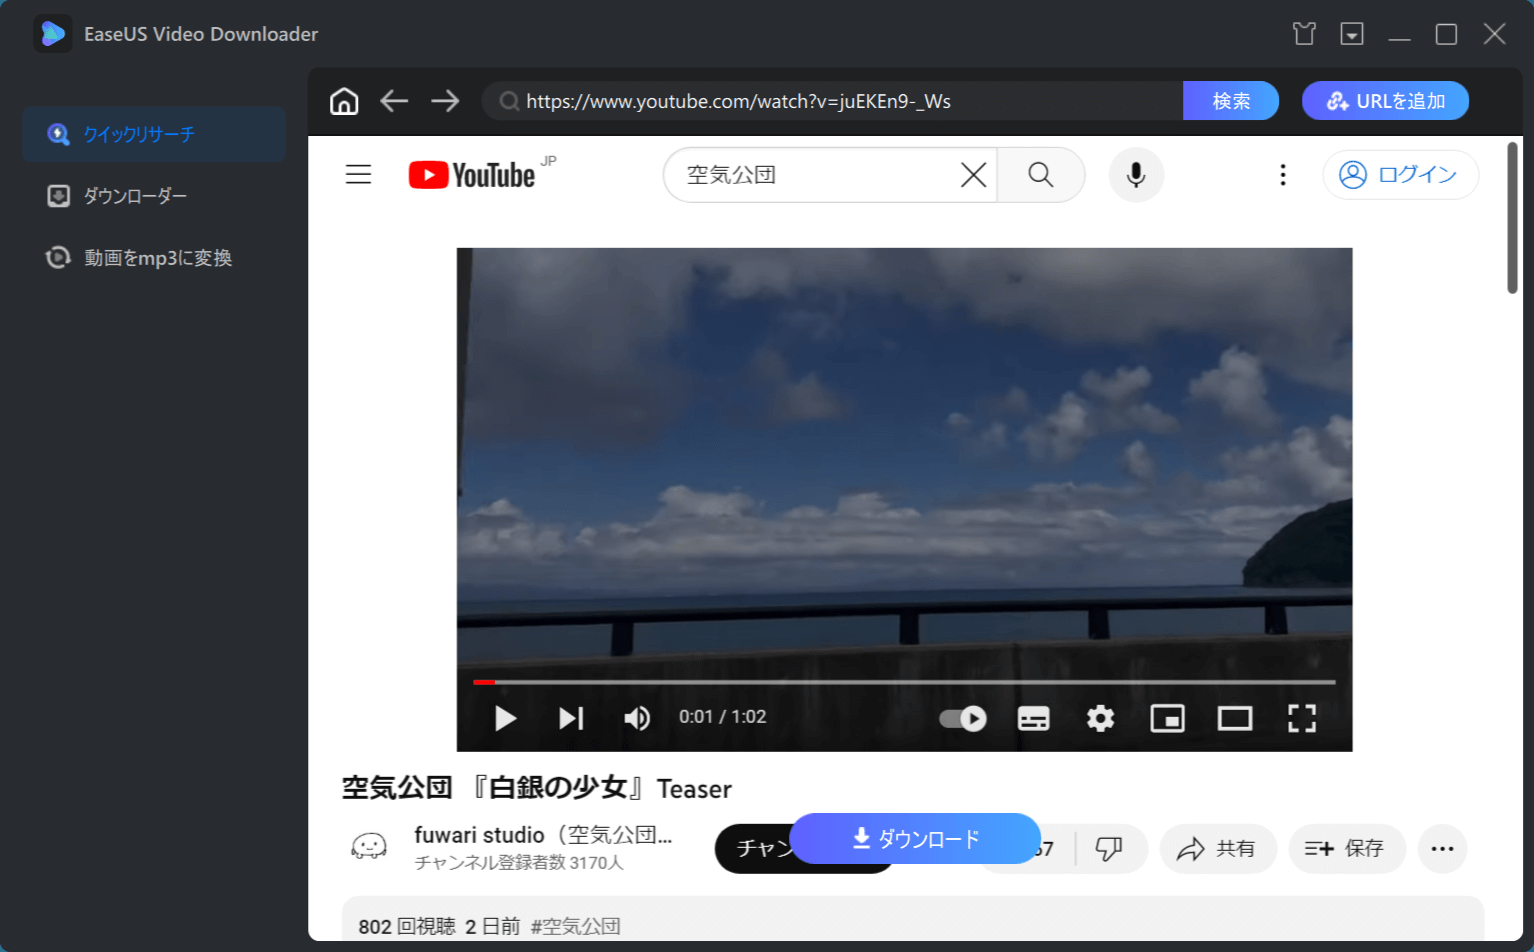This screenshot has height=952, width=1534.
Task: Click the home icon in the toolbar
Action: click(344, 101)
